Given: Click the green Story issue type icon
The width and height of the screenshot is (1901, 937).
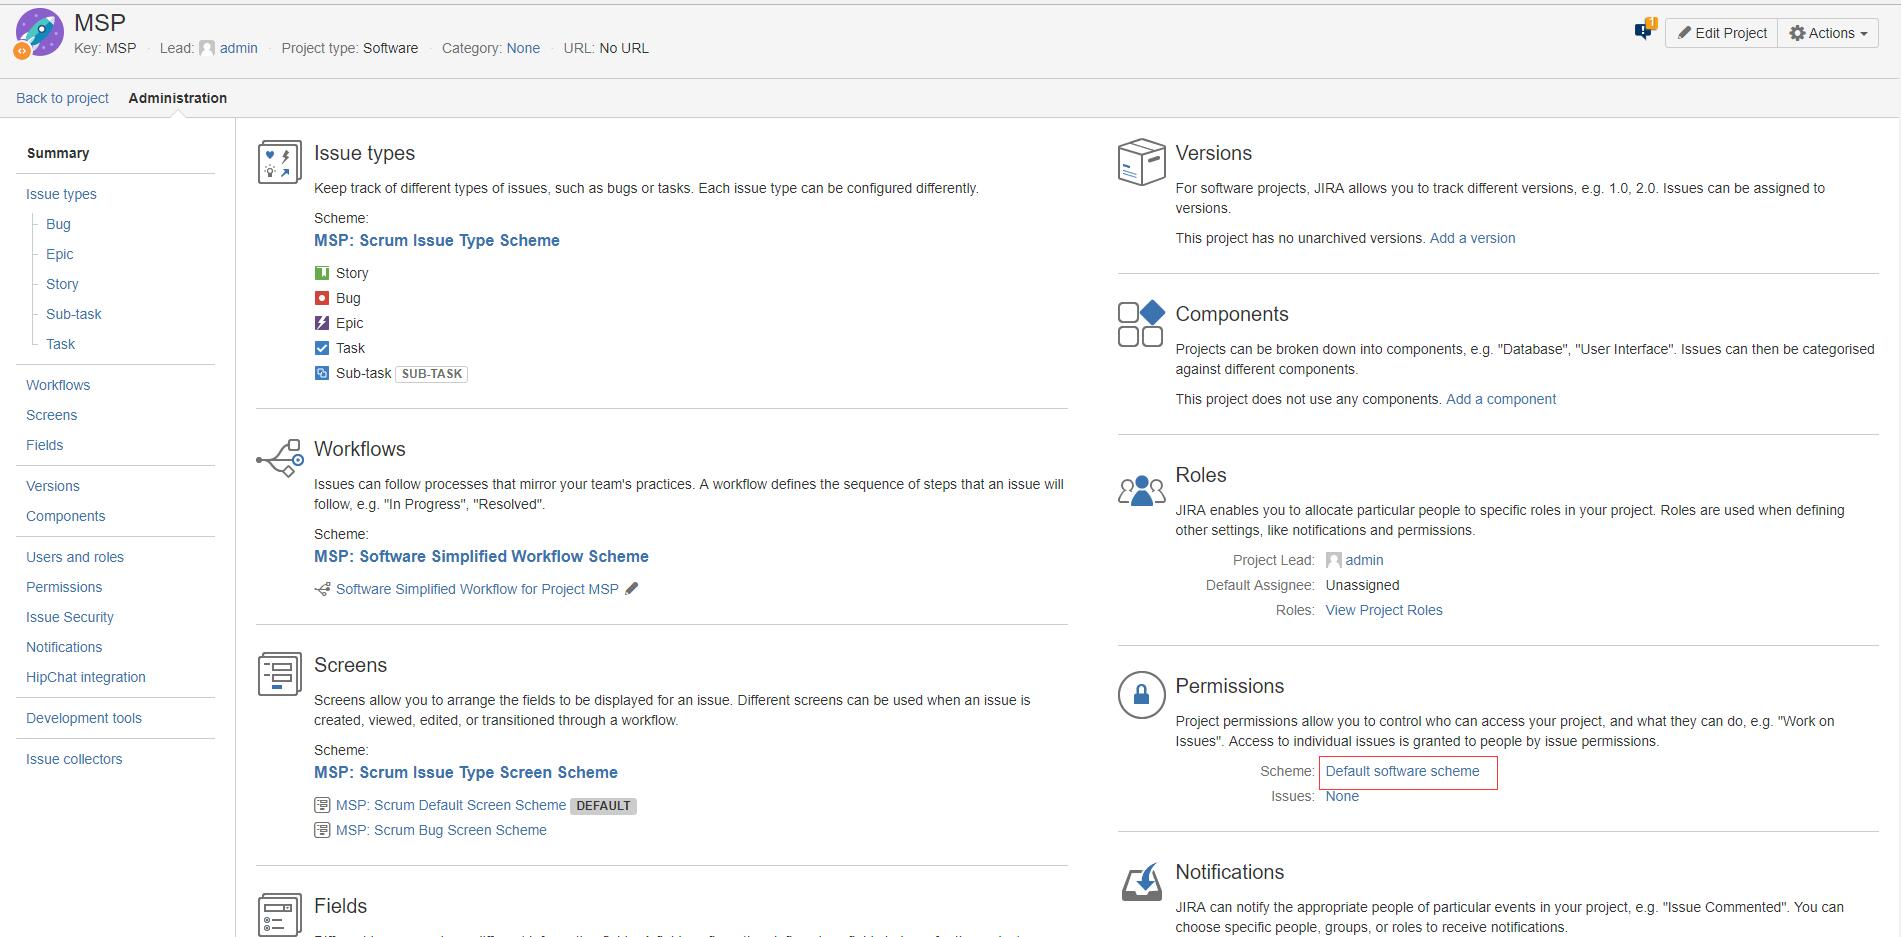Looking at the screenshot, I should [x=322, y=273].
